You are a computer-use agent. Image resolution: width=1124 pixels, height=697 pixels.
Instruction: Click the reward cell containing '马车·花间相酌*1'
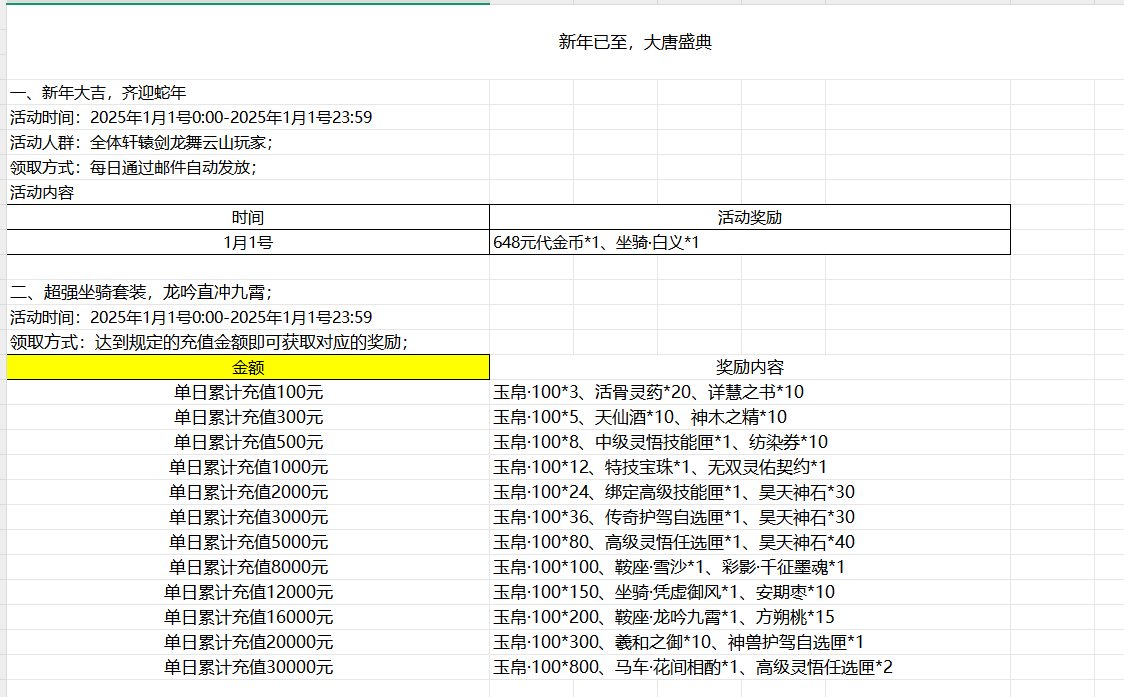coord(692,667)
